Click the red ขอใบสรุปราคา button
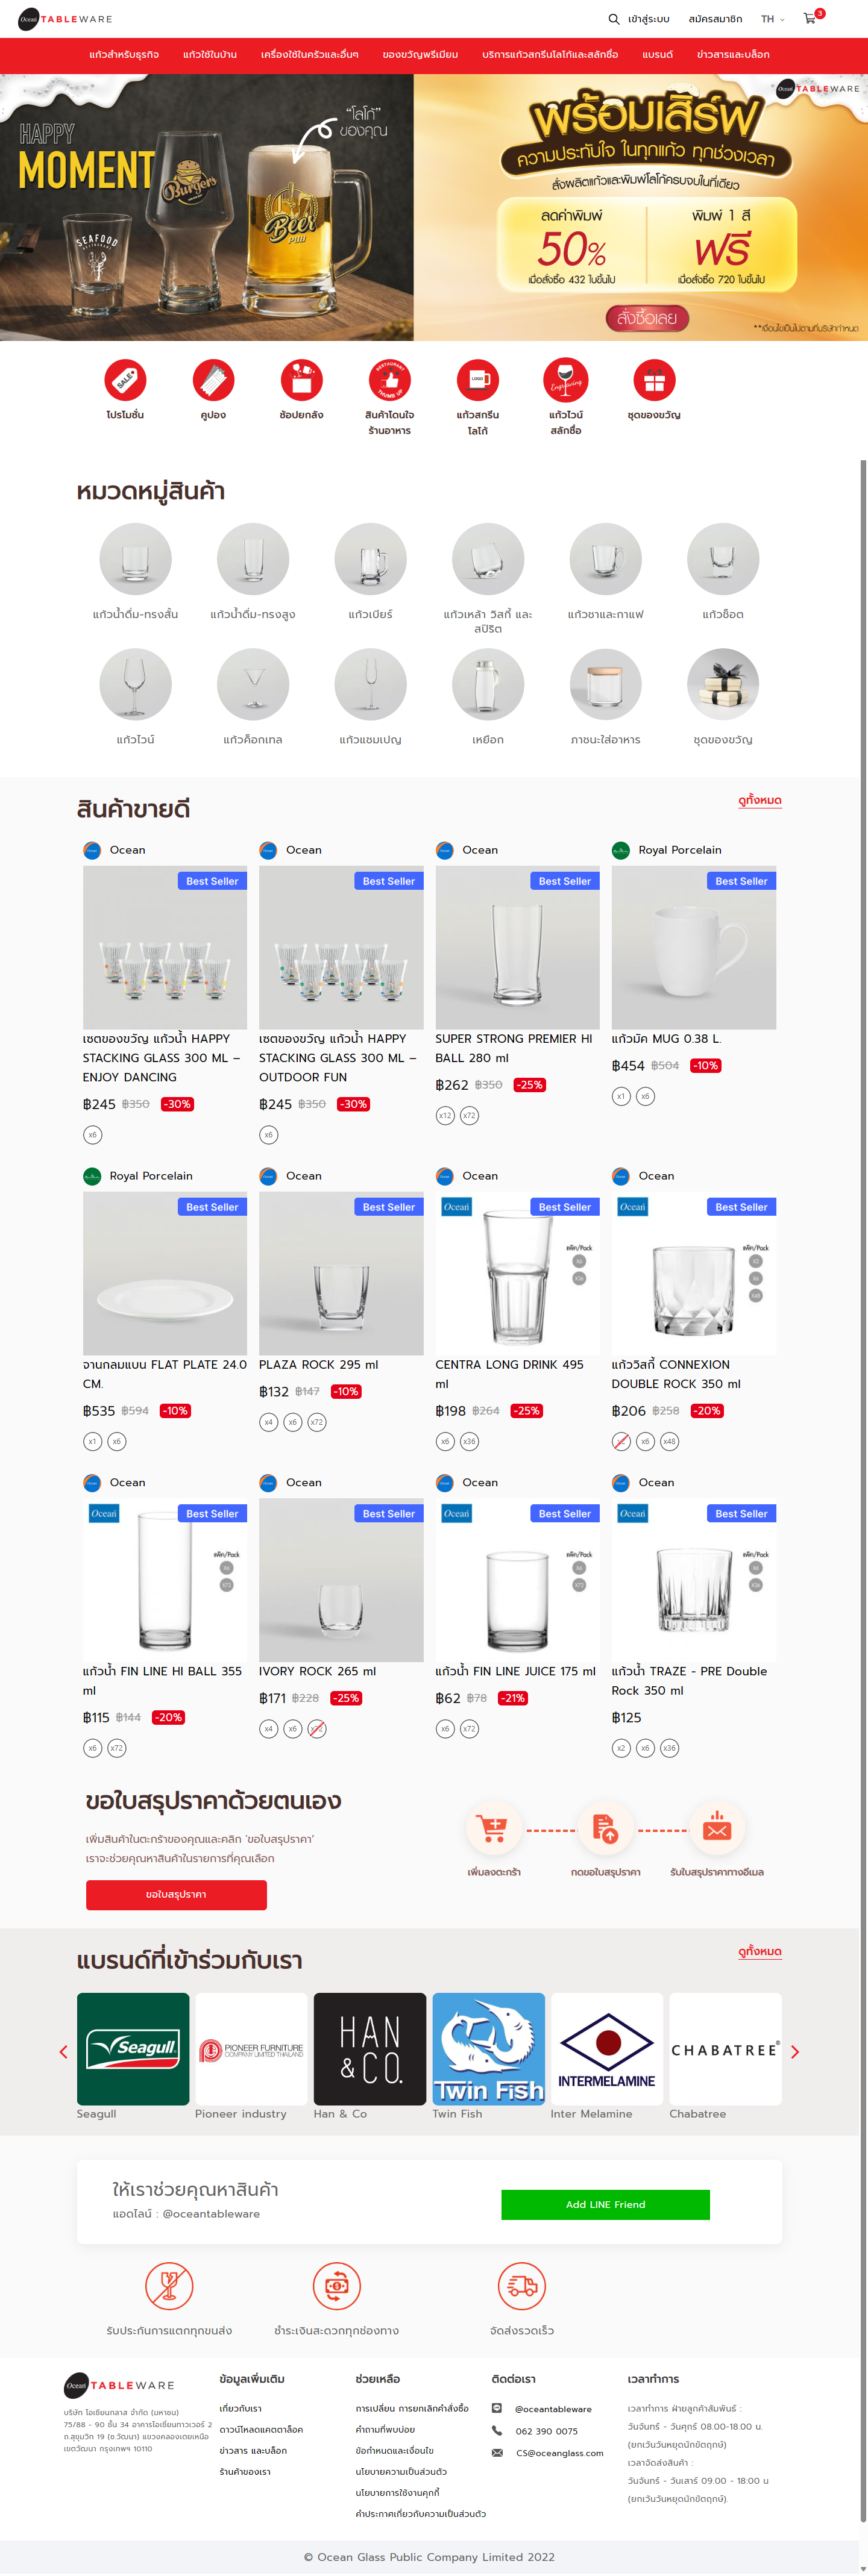Screen dimensions: 868x2576 pos(176,1894)
